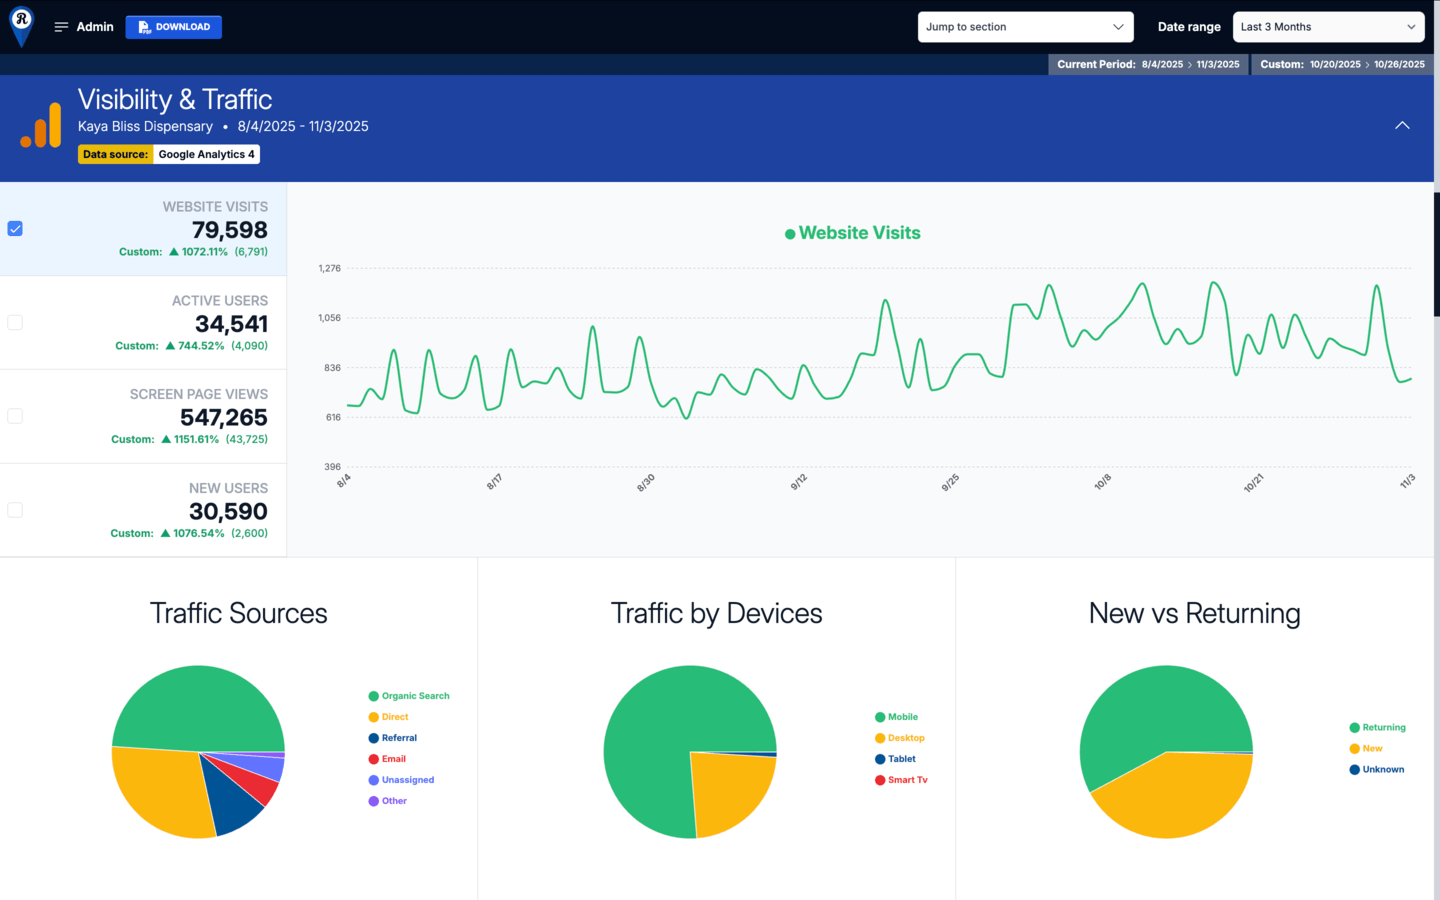Click the Download PDF button
Screen dimensions: 1440x900
(174, 27)
